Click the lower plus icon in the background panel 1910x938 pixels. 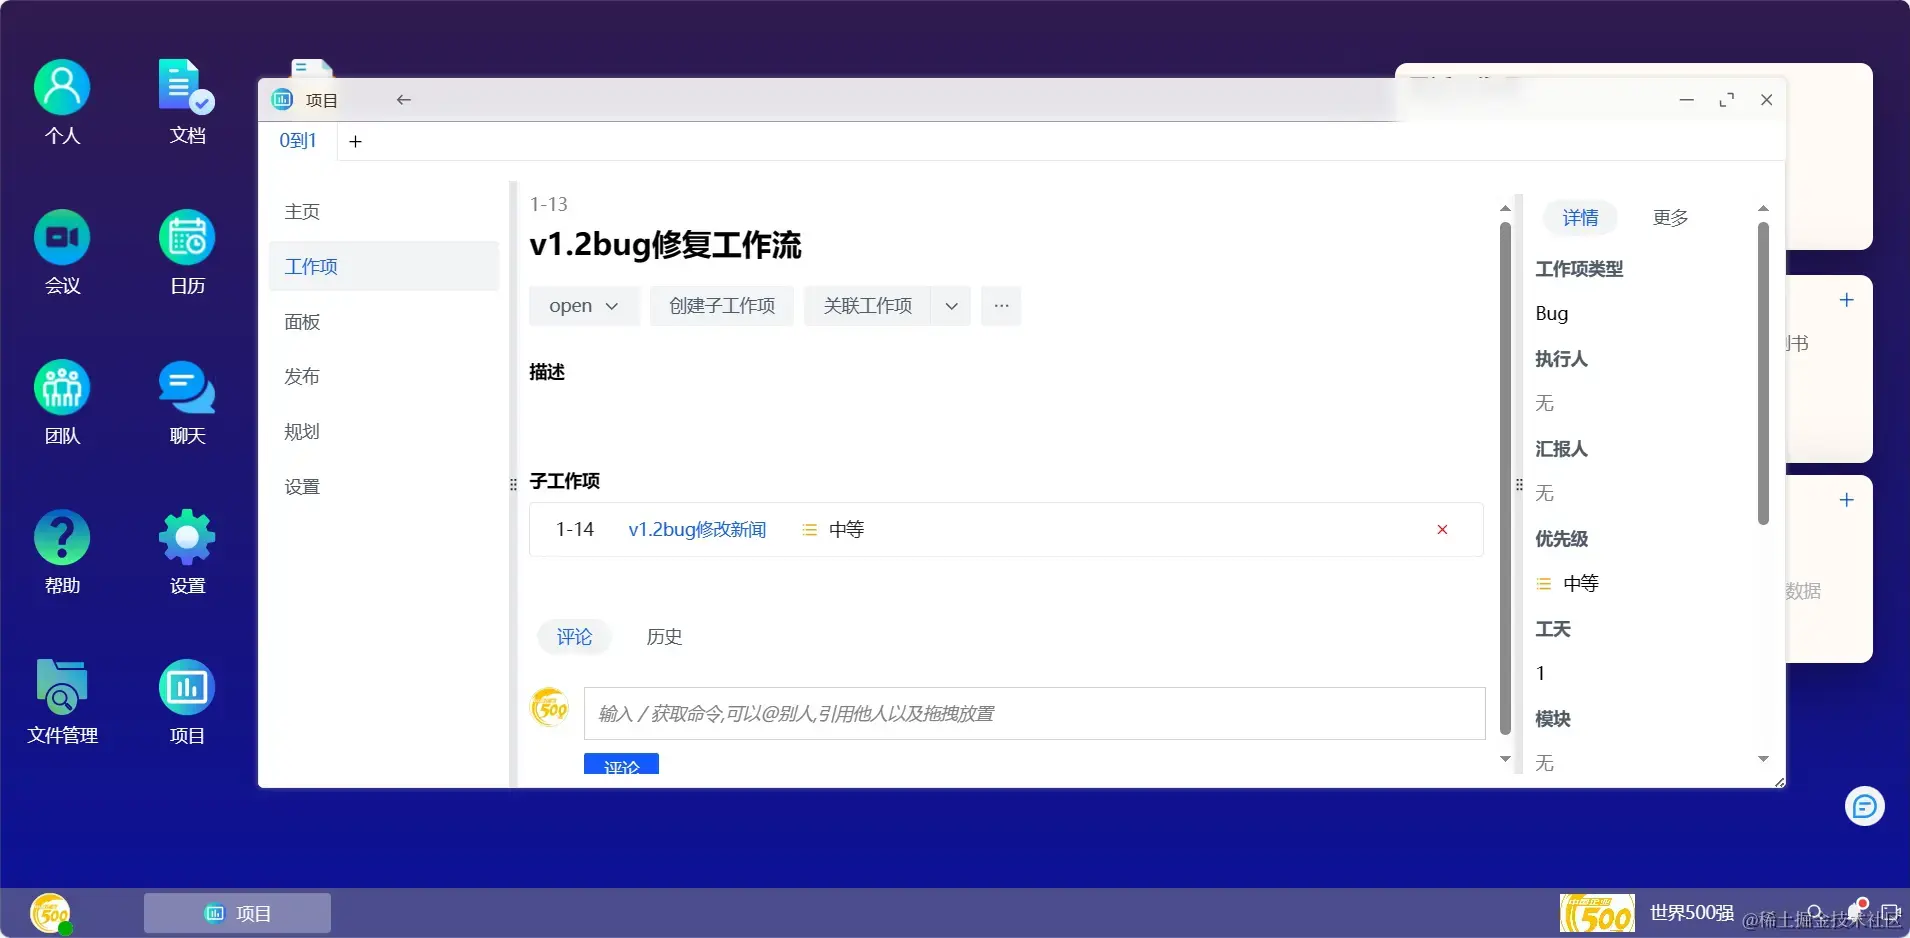coord(1847,500)
